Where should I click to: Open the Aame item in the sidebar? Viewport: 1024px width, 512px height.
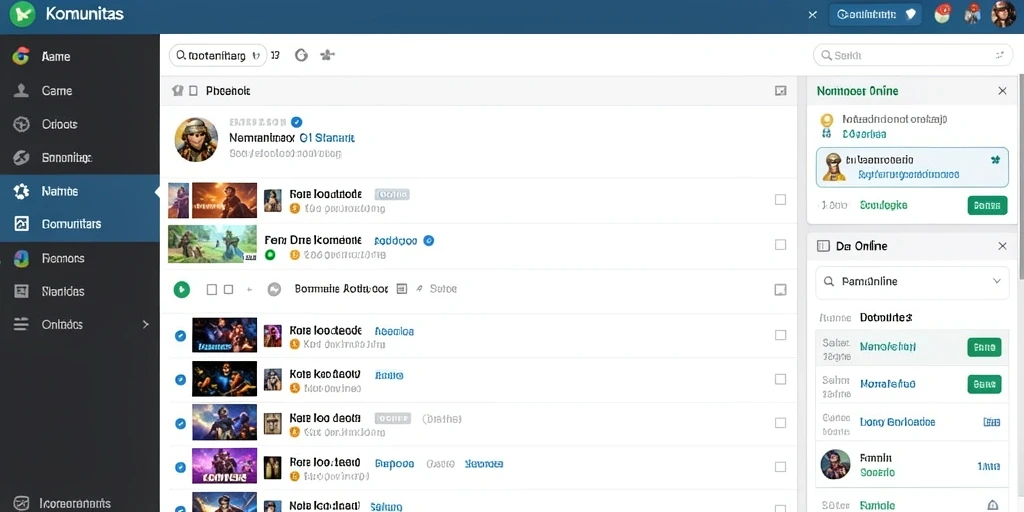pos(80,56)
